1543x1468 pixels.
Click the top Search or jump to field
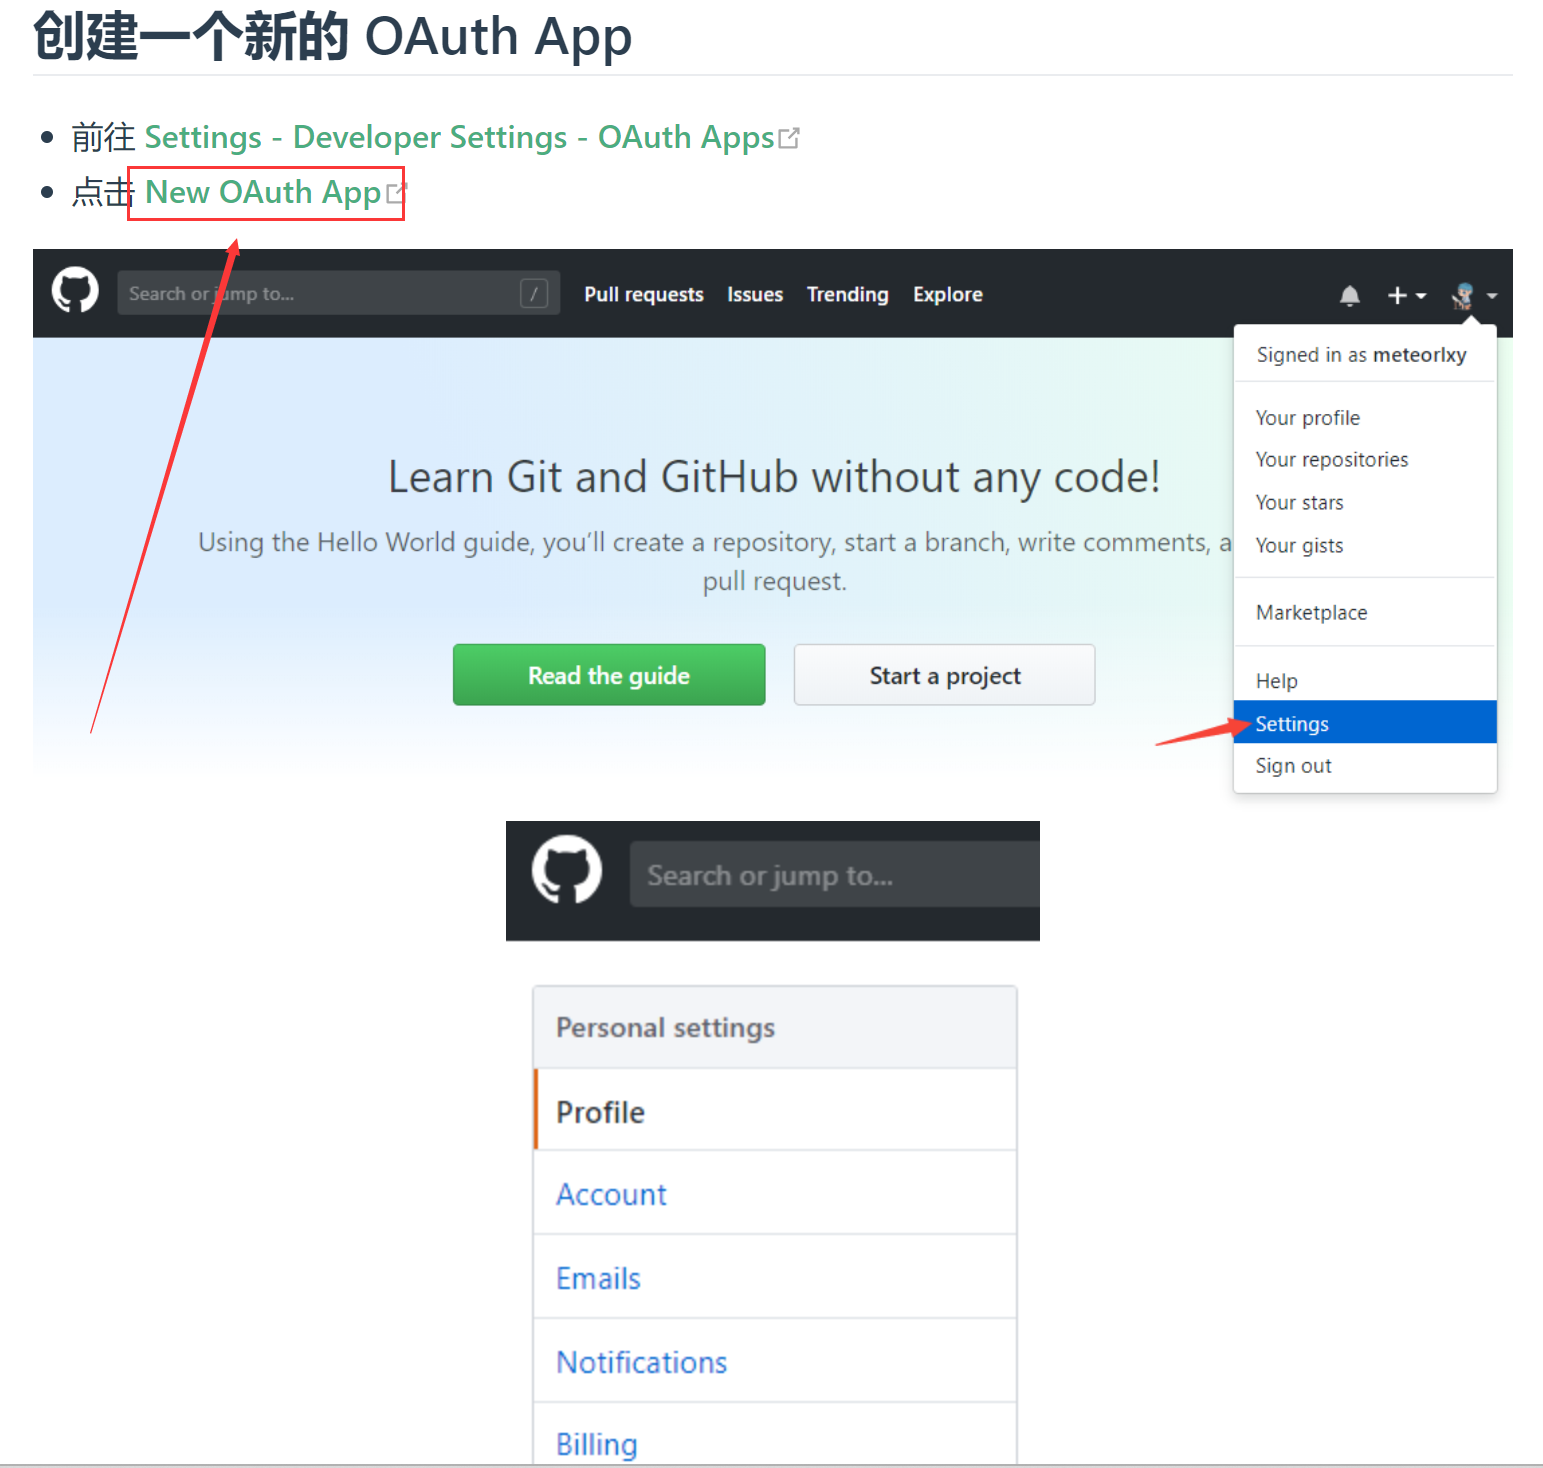[320, 294]
